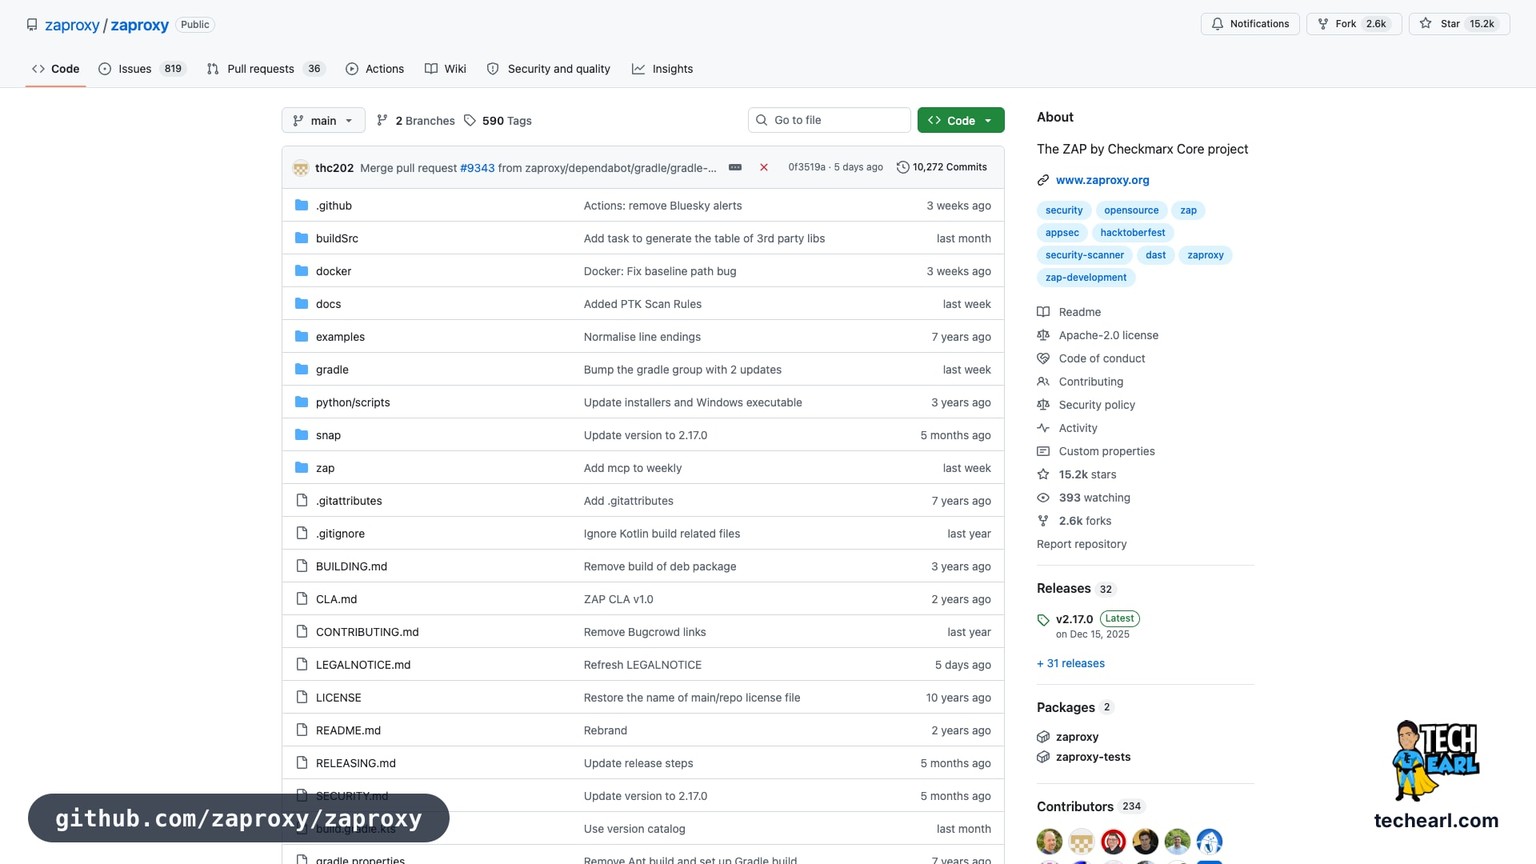Click the snap folder icon
The width and height of the screenshot is (1536, 864).
coord(302,435)
